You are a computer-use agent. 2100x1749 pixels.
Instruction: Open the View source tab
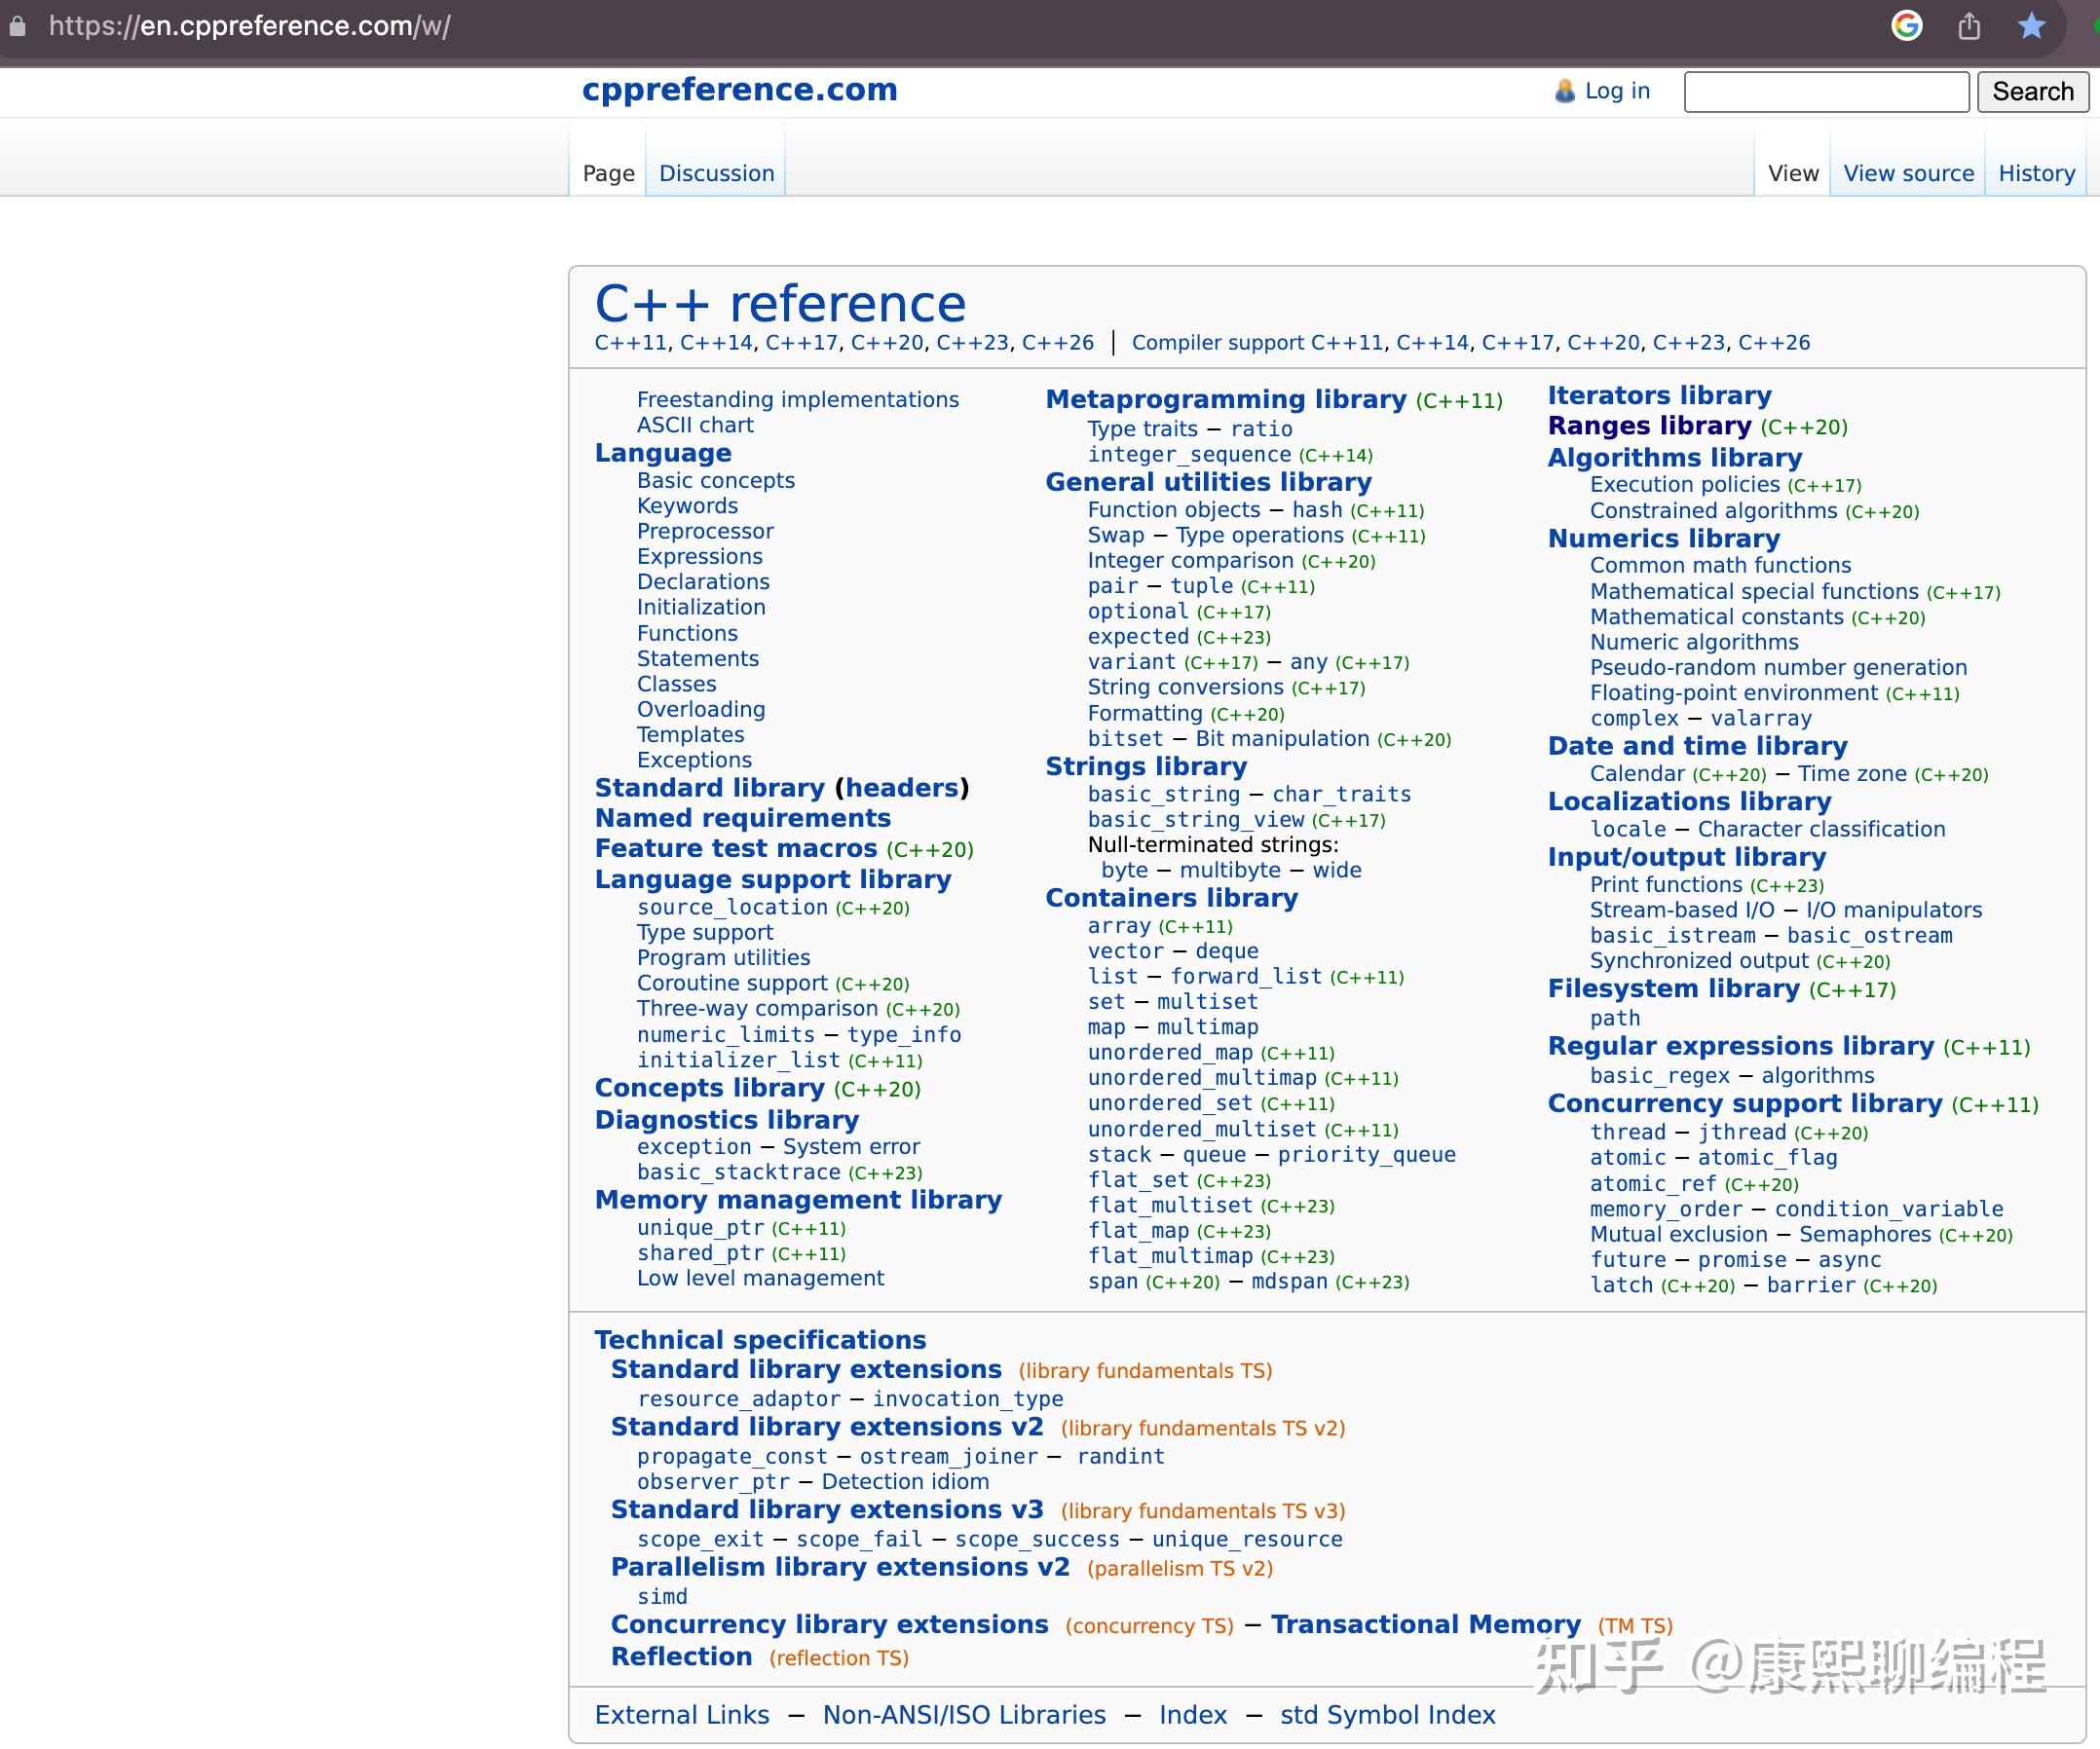[1907, 172]
